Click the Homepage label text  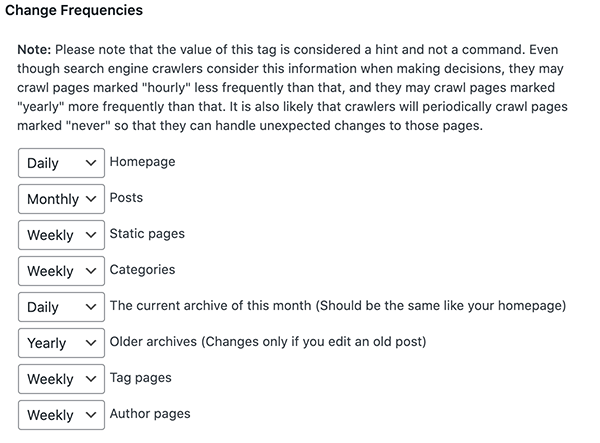142,162
